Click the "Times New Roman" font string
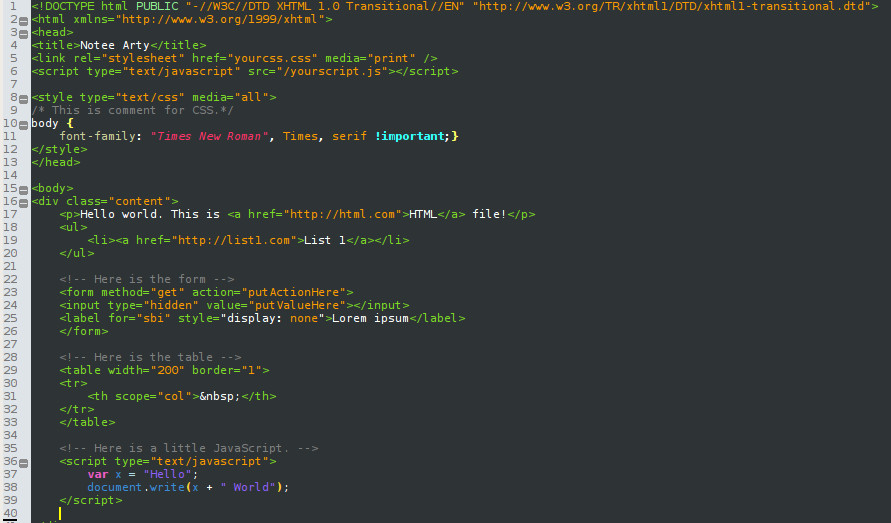This screenshot has height=523, width=891. tap(209, 136)
